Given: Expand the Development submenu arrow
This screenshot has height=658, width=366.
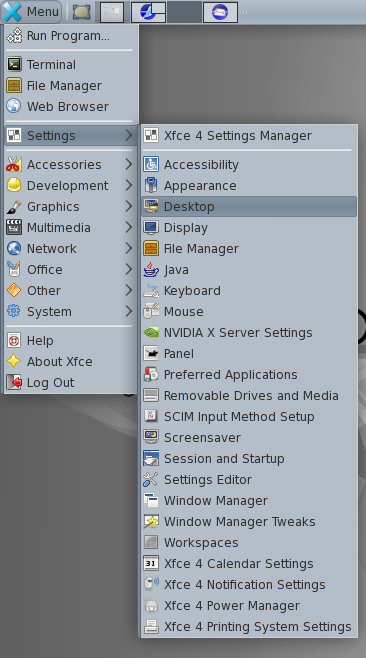Looking at the screenshot, I should tap(128, 185).
